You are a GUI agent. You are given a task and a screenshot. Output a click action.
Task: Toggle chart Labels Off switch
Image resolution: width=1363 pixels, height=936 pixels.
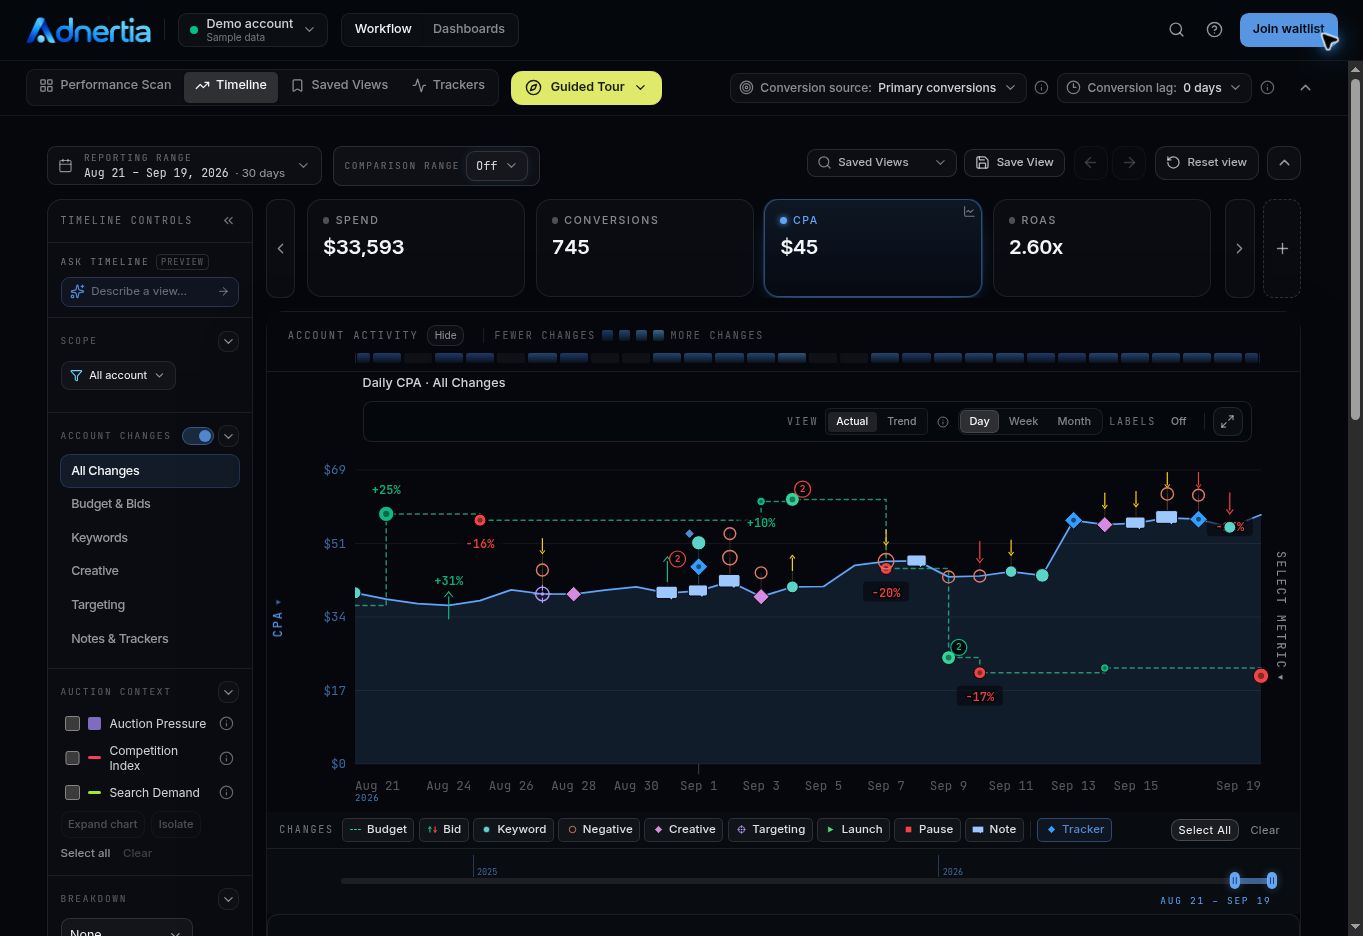[x=1178, y=422]
